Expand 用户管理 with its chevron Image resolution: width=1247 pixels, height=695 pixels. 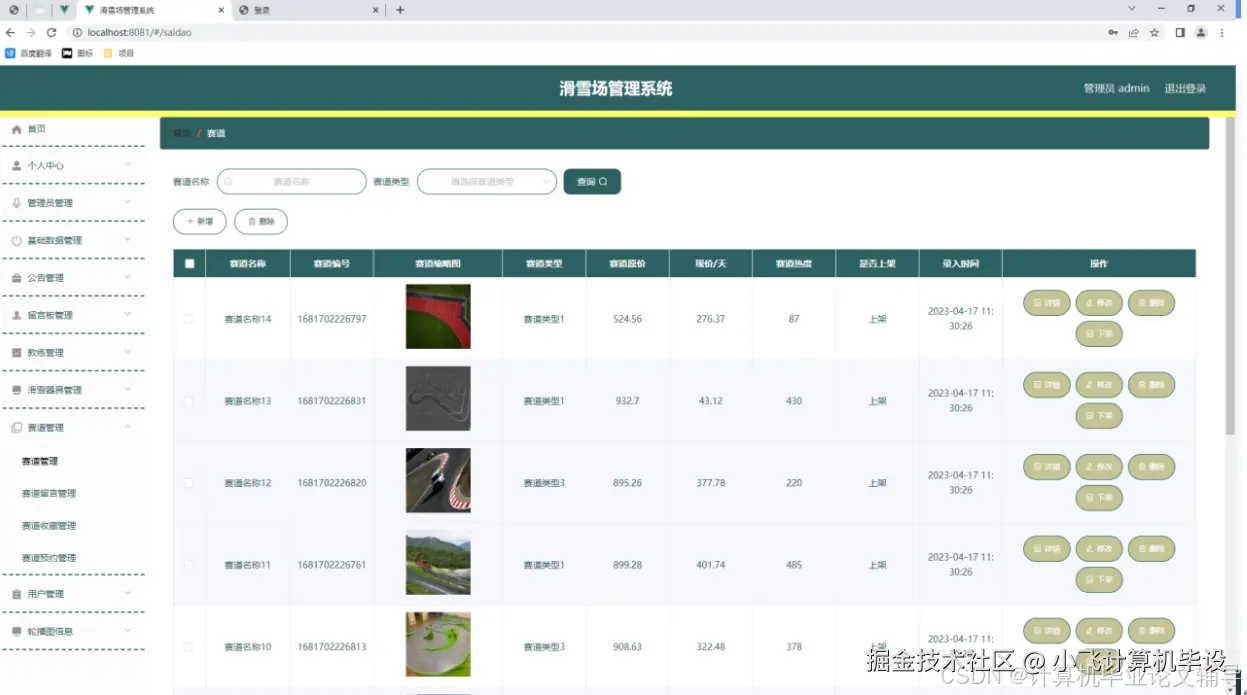coord(128,593)
